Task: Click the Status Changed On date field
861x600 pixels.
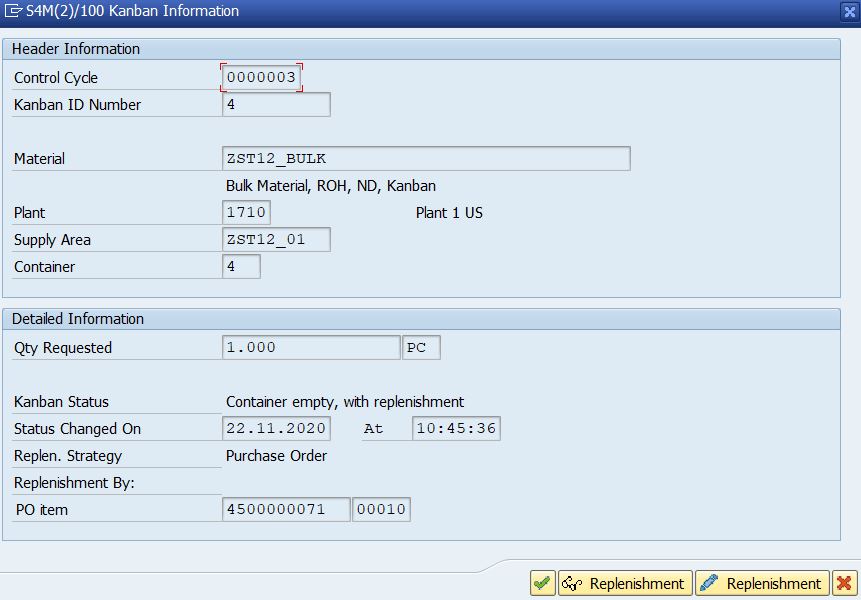Action: tap(276, 428)
